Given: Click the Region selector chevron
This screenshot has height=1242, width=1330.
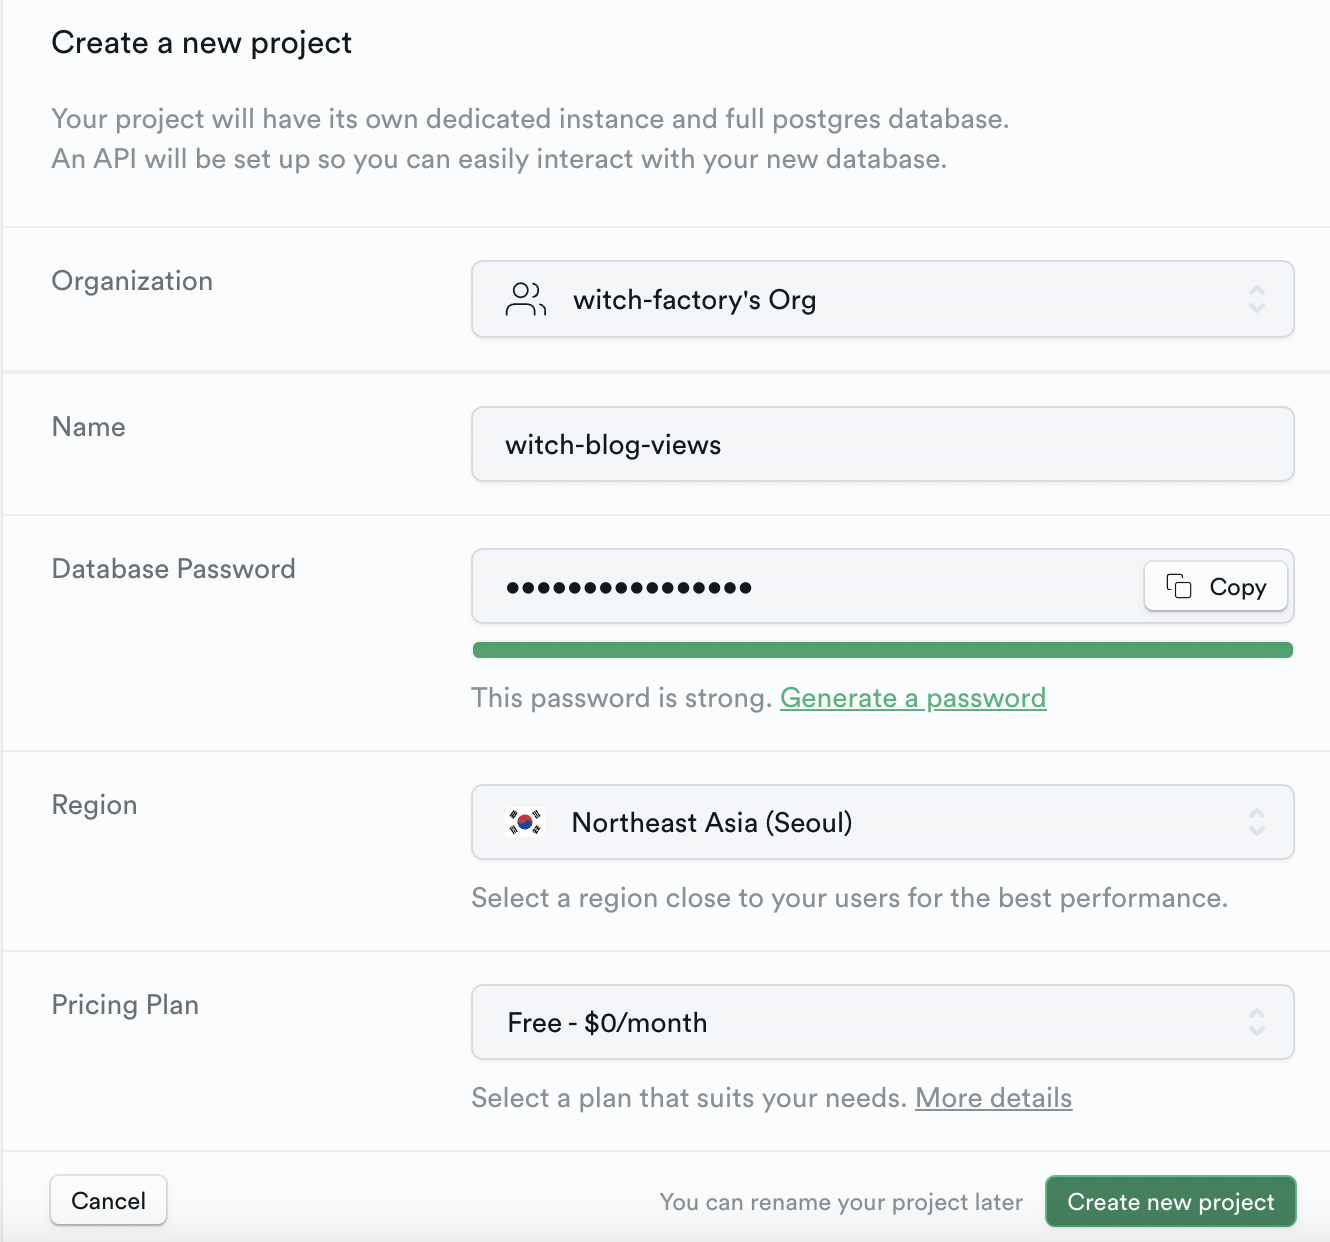Looking at the screenshot, I should [x=1257, y=822].
